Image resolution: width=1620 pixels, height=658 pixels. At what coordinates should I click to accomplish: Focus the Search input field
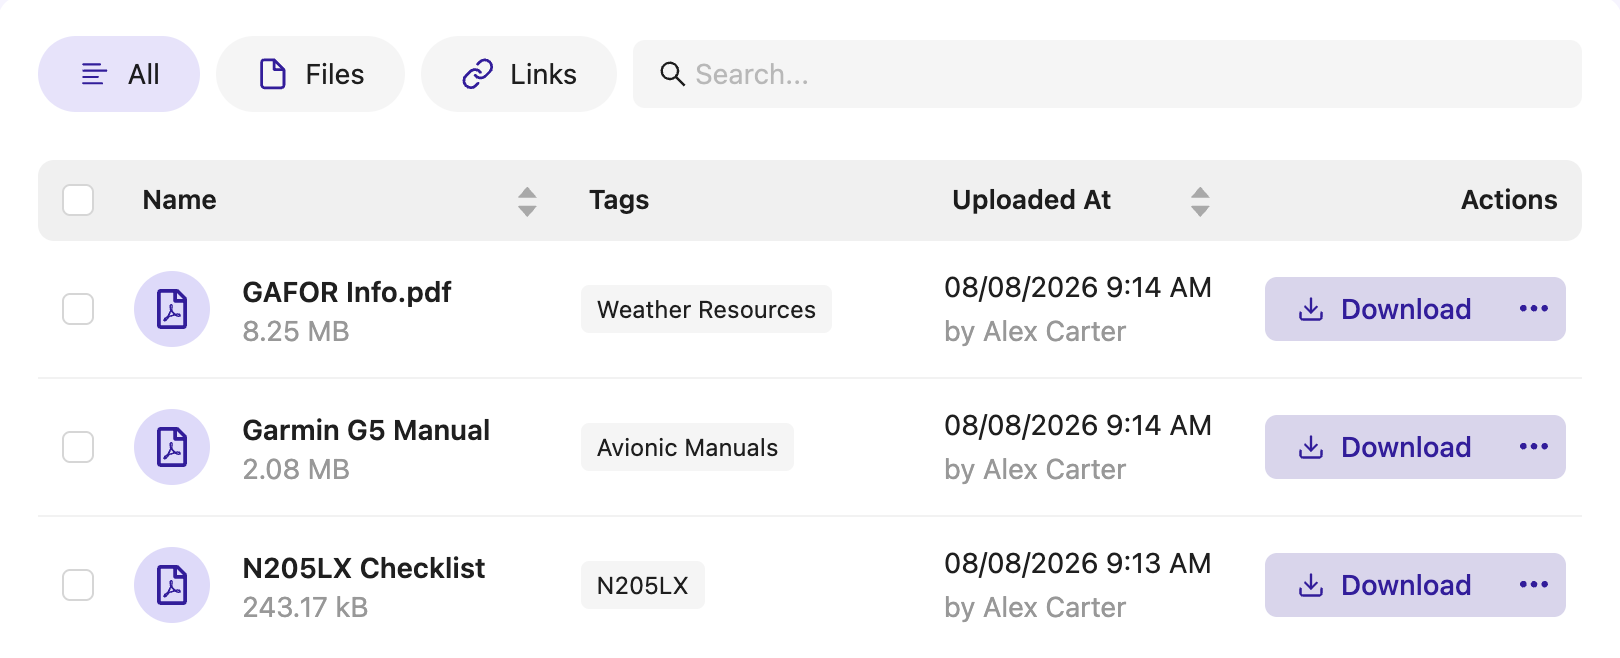tap(1107, 74)
